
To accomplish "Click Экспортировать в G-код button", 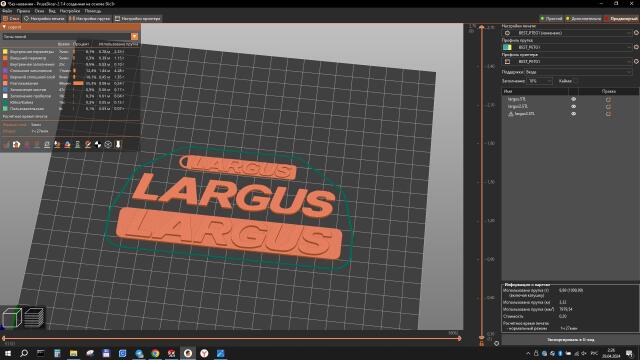I will (570, 340).
